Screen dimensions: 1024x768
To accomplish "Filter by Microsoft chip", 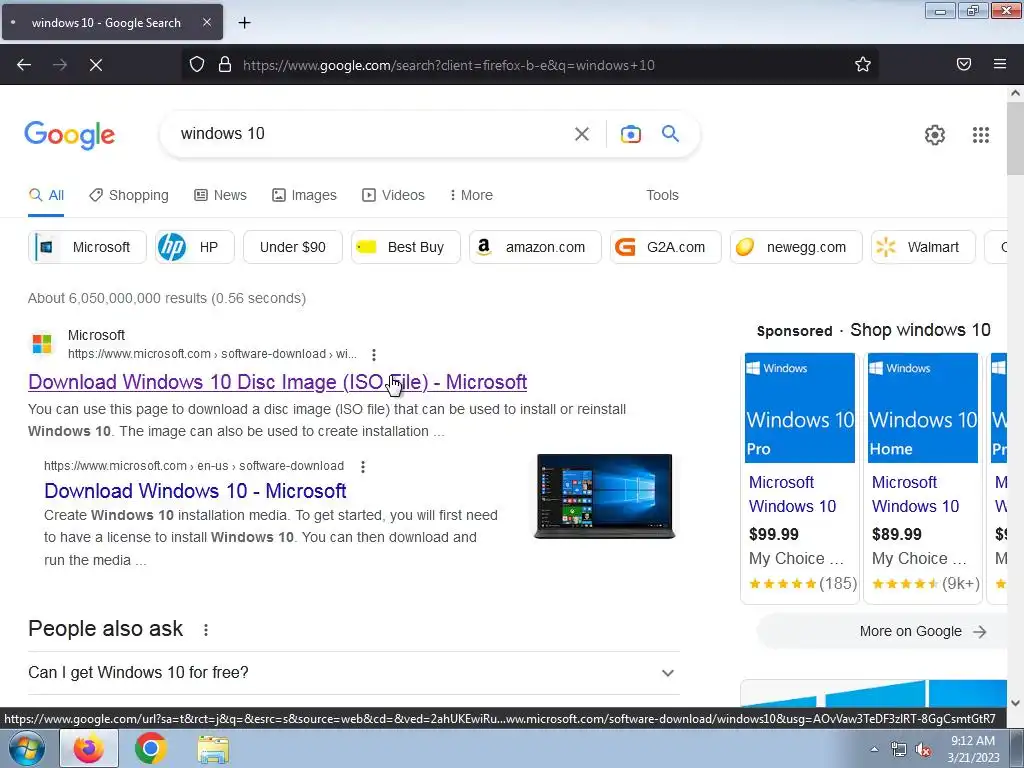I will [x=88, y=247].
